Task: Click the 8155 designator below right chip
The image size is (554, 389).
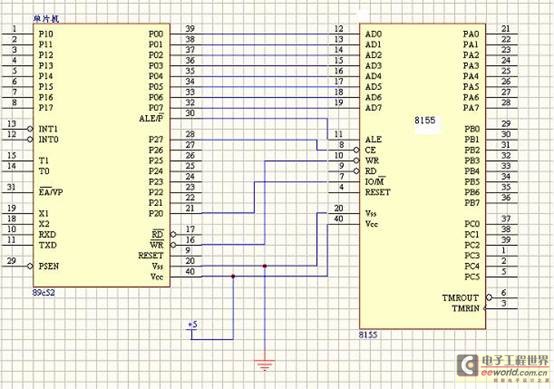Action: 368,335
